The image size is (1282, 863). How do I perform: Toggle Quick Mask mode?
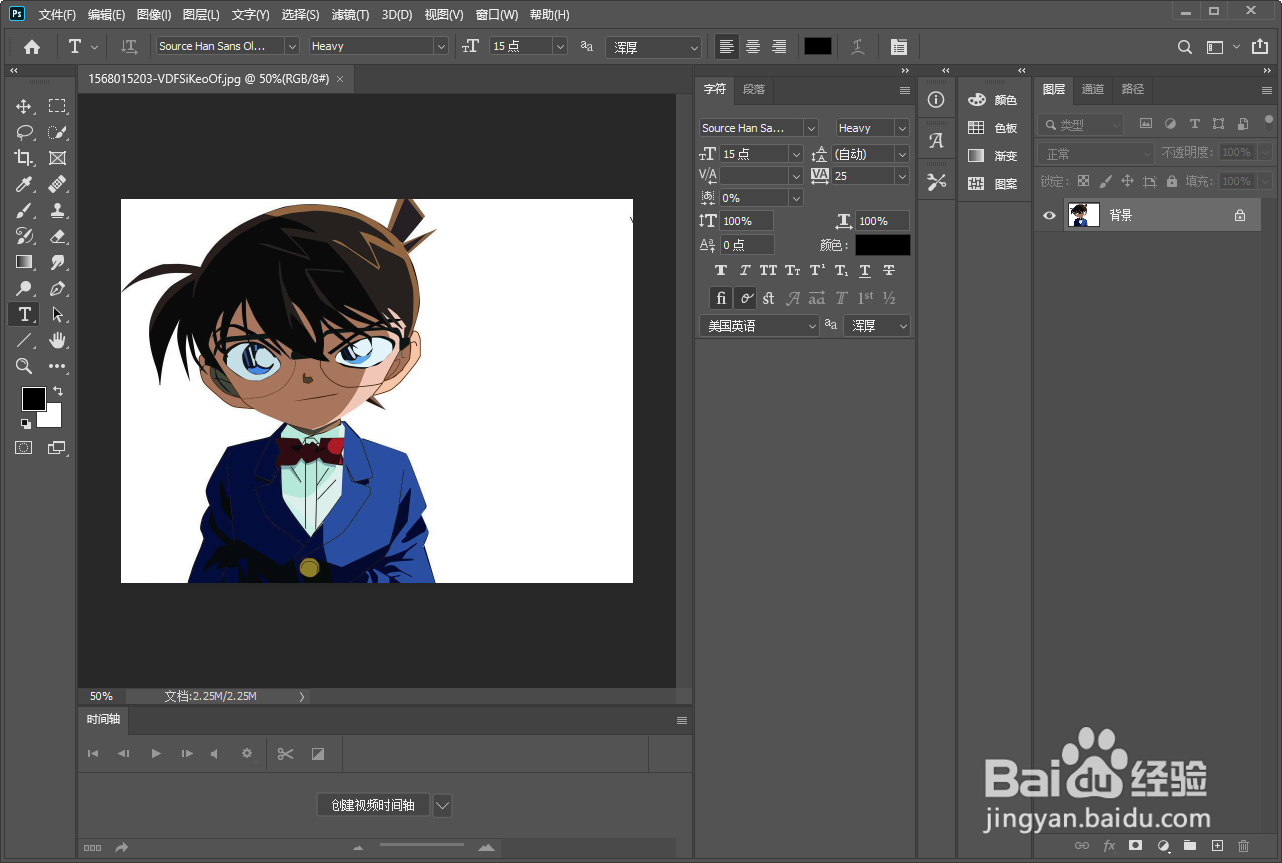(24, 448)
